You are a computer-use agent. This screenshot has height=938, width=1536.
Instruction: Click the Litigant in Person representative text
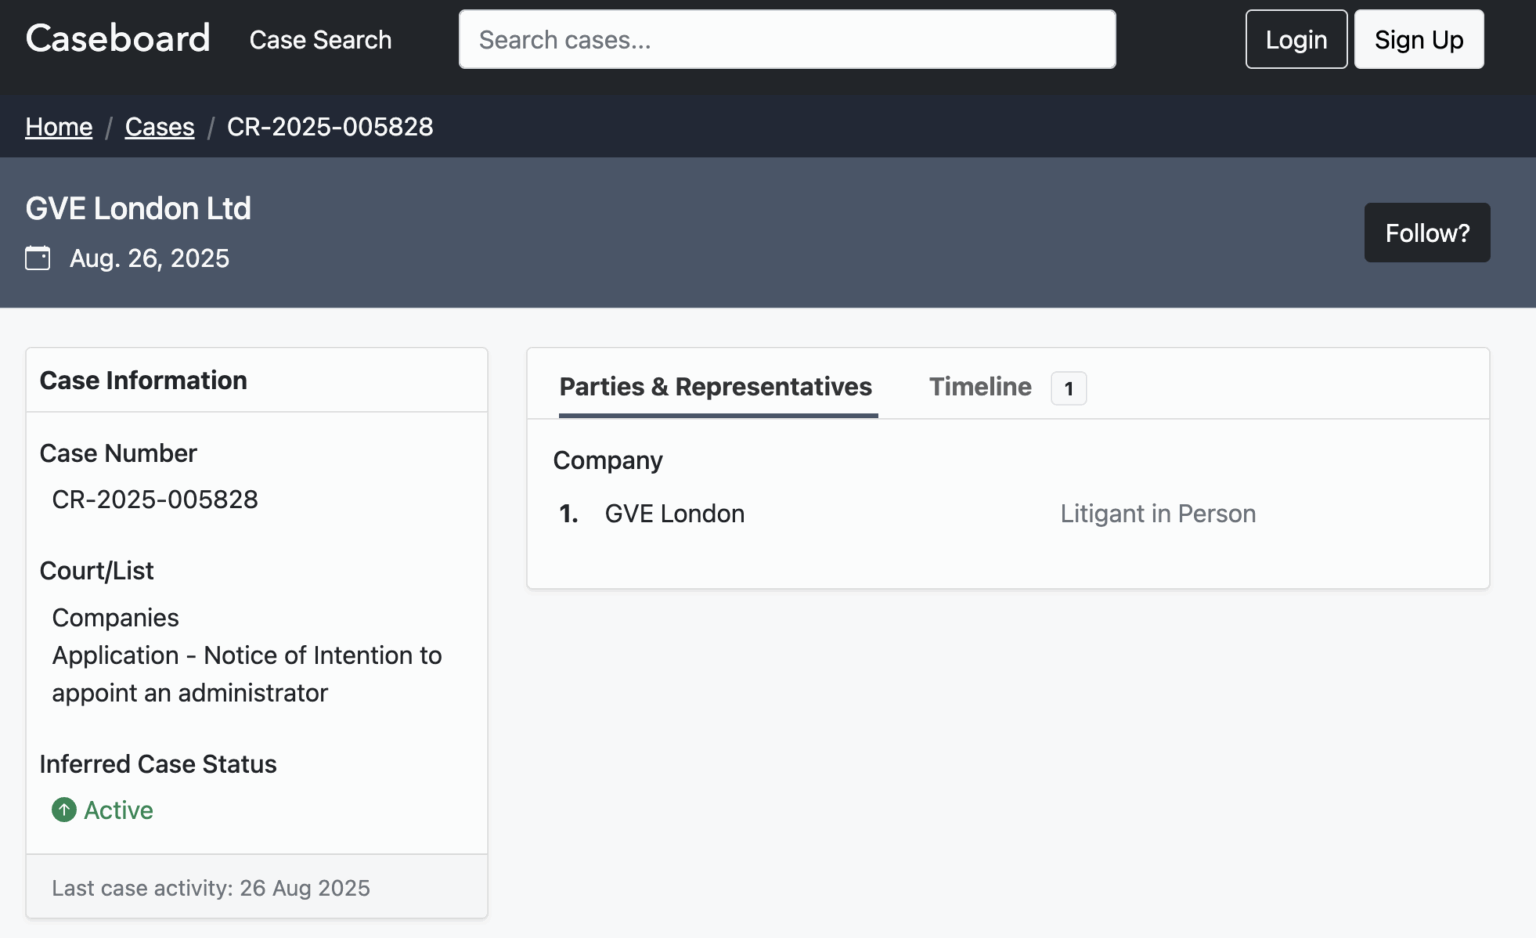click(1157, 514)
